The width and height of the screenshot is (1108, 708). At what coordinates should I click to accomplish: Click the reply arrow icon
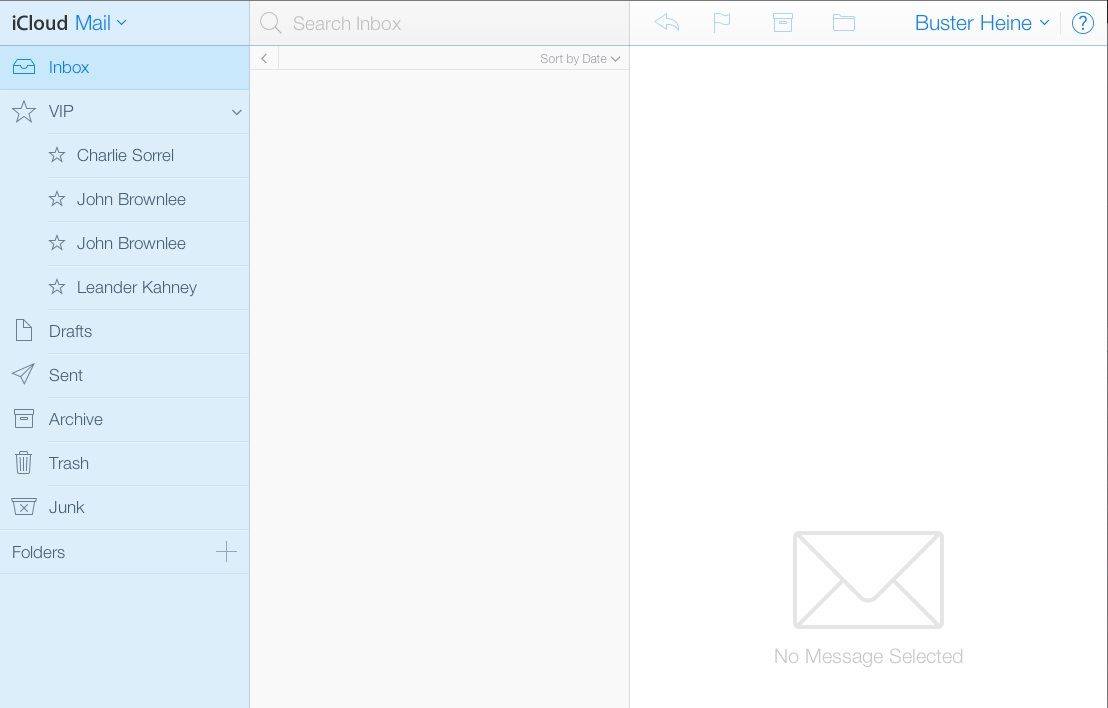(x=667, y=22)
